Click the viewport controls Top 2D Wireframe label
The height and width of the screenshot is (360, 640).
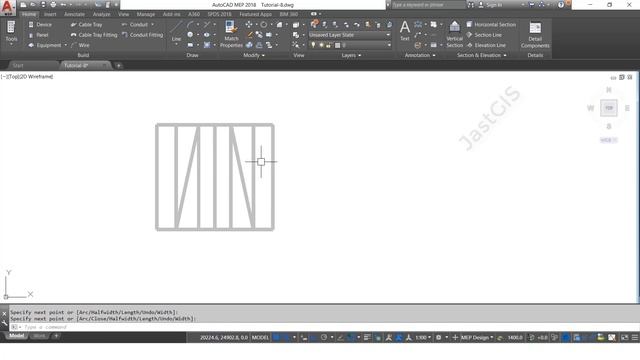click(27, 76)
